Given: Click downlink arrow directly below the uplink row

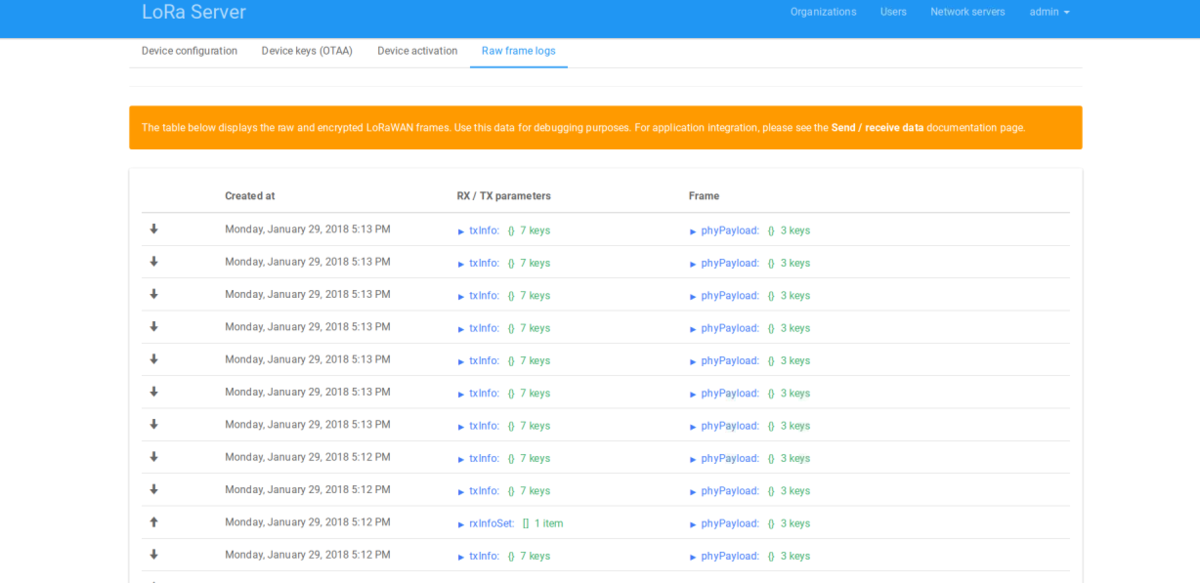Looking at the screenshot, I should [x=154, y=555].
